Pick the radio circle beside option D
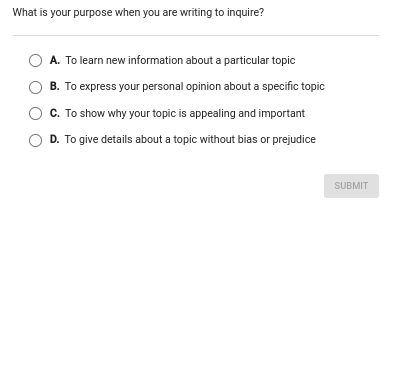This screenshot has width=407, height=366. click(35, 140)
